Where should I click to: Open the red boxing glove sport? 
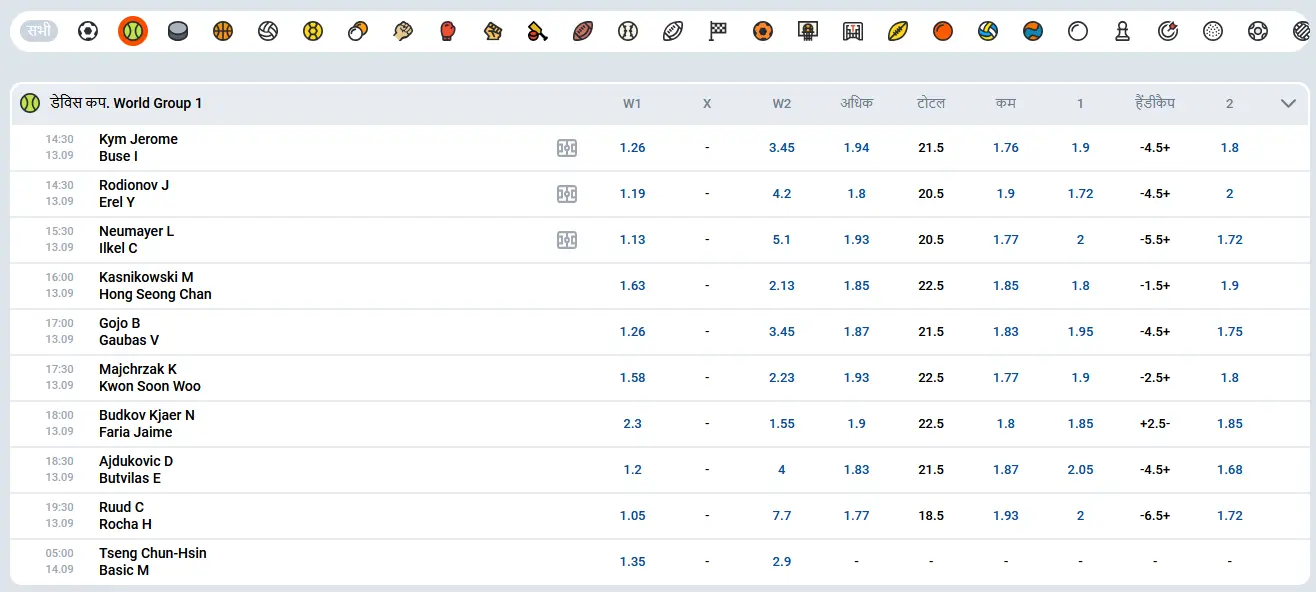448,31
